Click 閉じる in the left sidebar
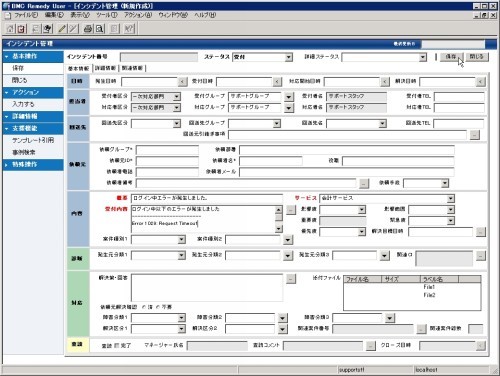Image resolution: width=500 pixels, height=376 pixels. click(19, 80)
